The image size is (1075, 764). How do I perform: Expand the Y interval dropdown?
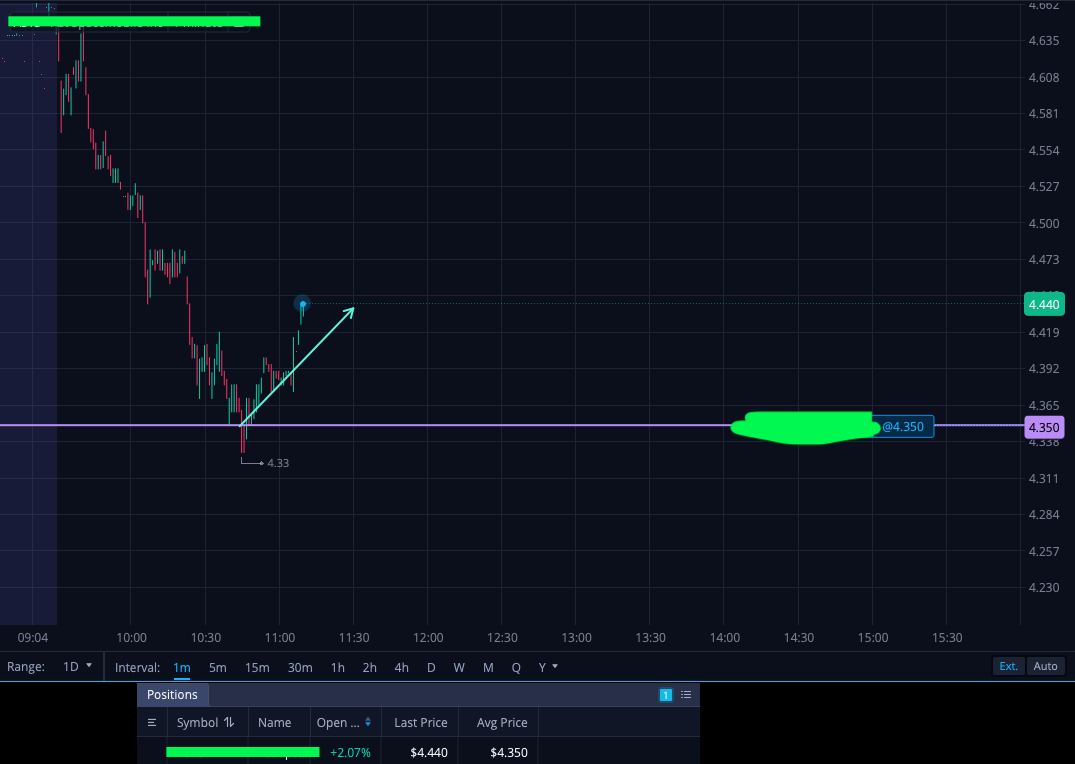click(x=548, y=667)
